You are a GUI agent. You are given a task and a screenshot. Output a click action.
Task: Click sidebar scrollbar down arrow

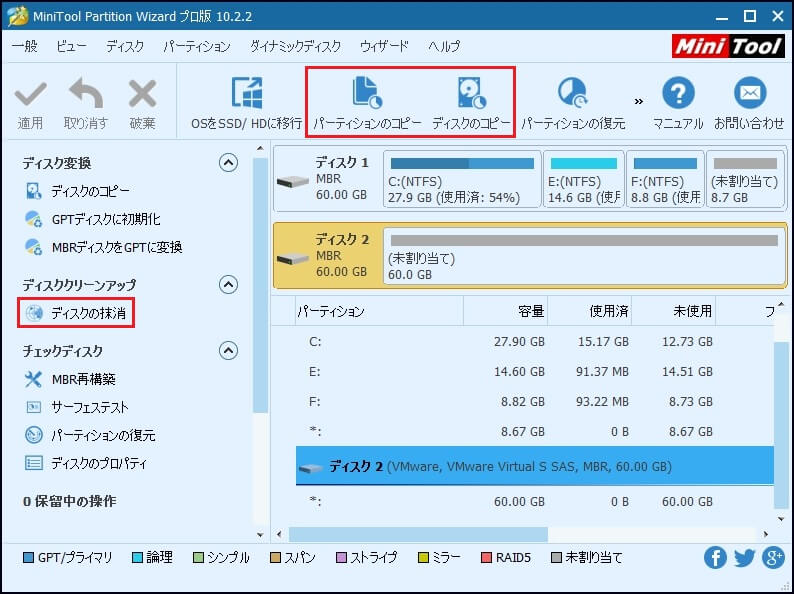[x=260, y=535]
